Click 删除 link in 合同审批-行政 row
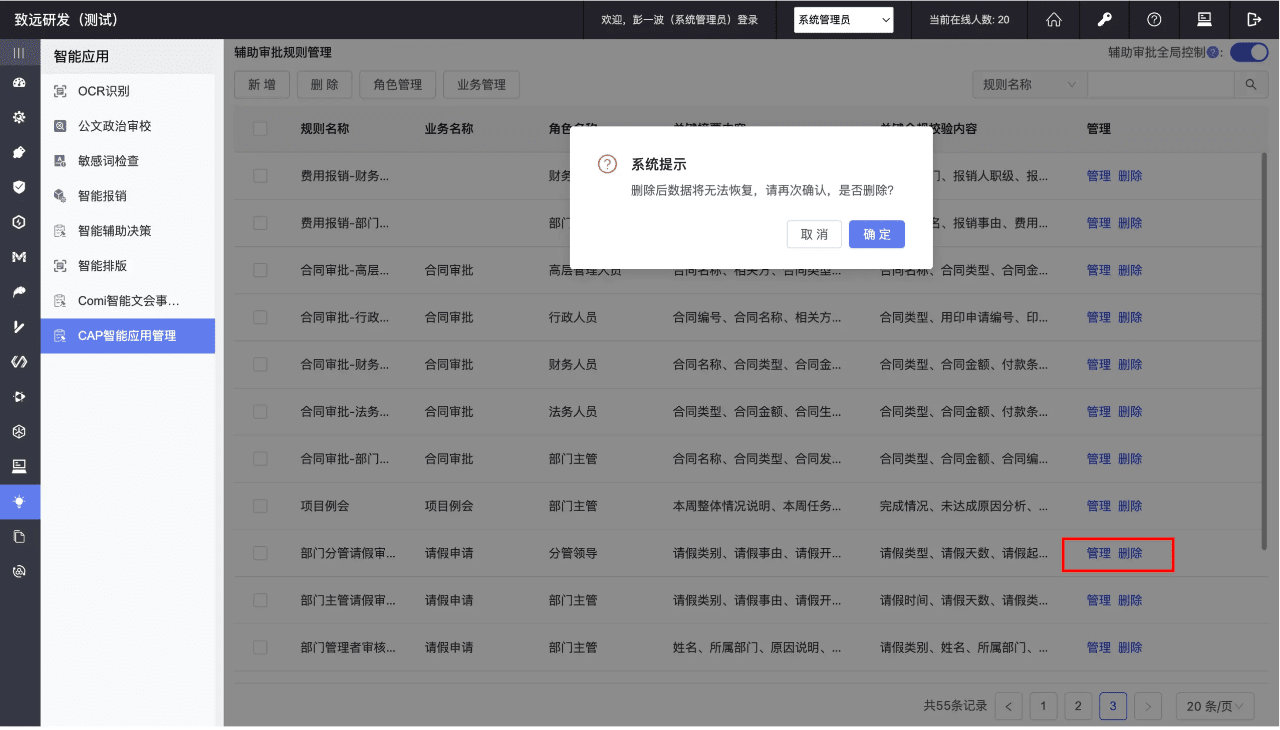Screen dimensions: 1280x730 tap(1130, 317)
